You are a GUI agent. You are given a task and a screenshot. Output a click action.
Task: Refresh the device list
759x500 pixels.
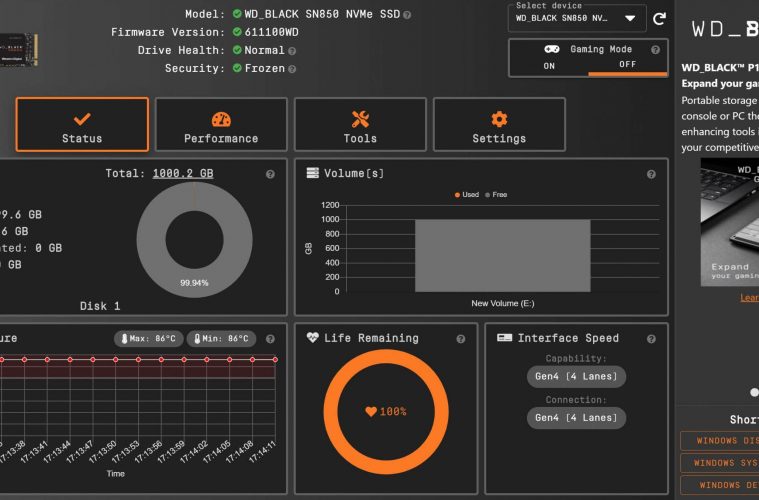pyautogui.click(x=659, y=19)
